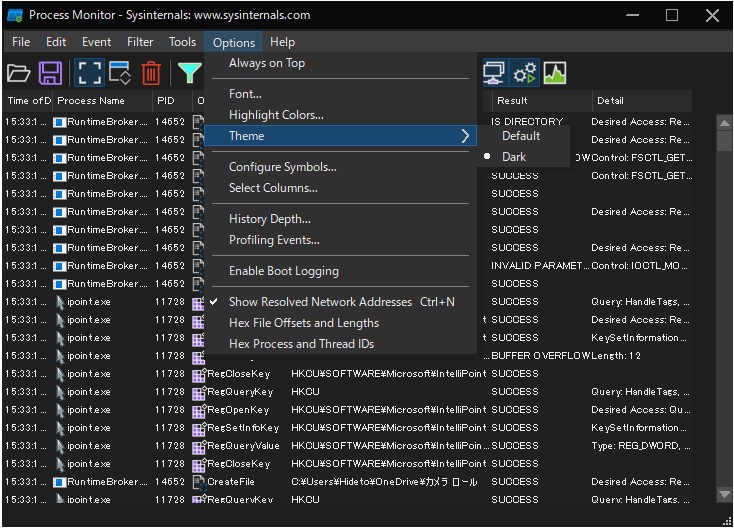Open History Depth... setting
The height and width of the screenshot is (528, 734).
340,219
